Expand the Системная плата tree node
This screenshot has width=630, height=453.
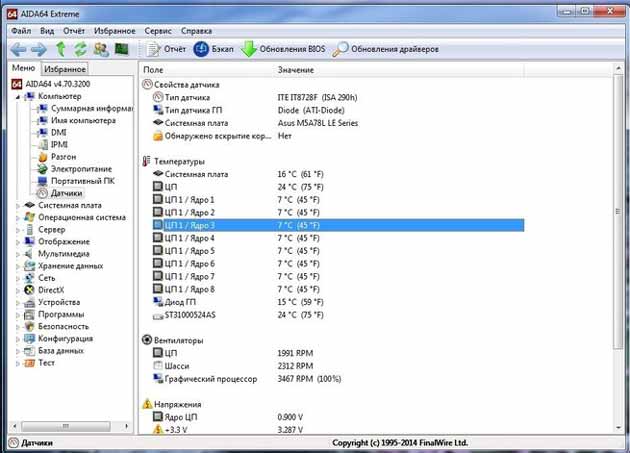click(x=18, y=206)
